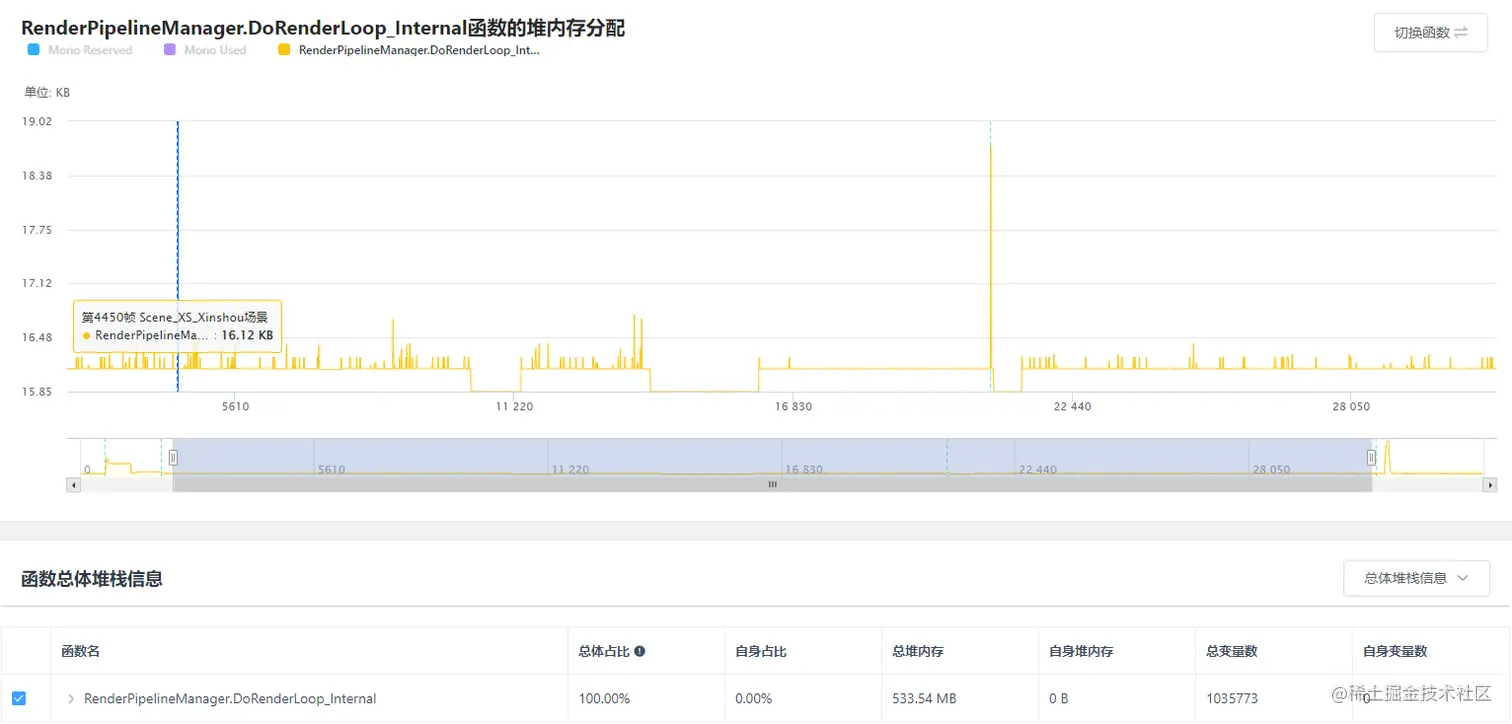The image size is (1512, 724).
Task: Toggle the Mono Used series via its legend label
Action: (214, 50)
